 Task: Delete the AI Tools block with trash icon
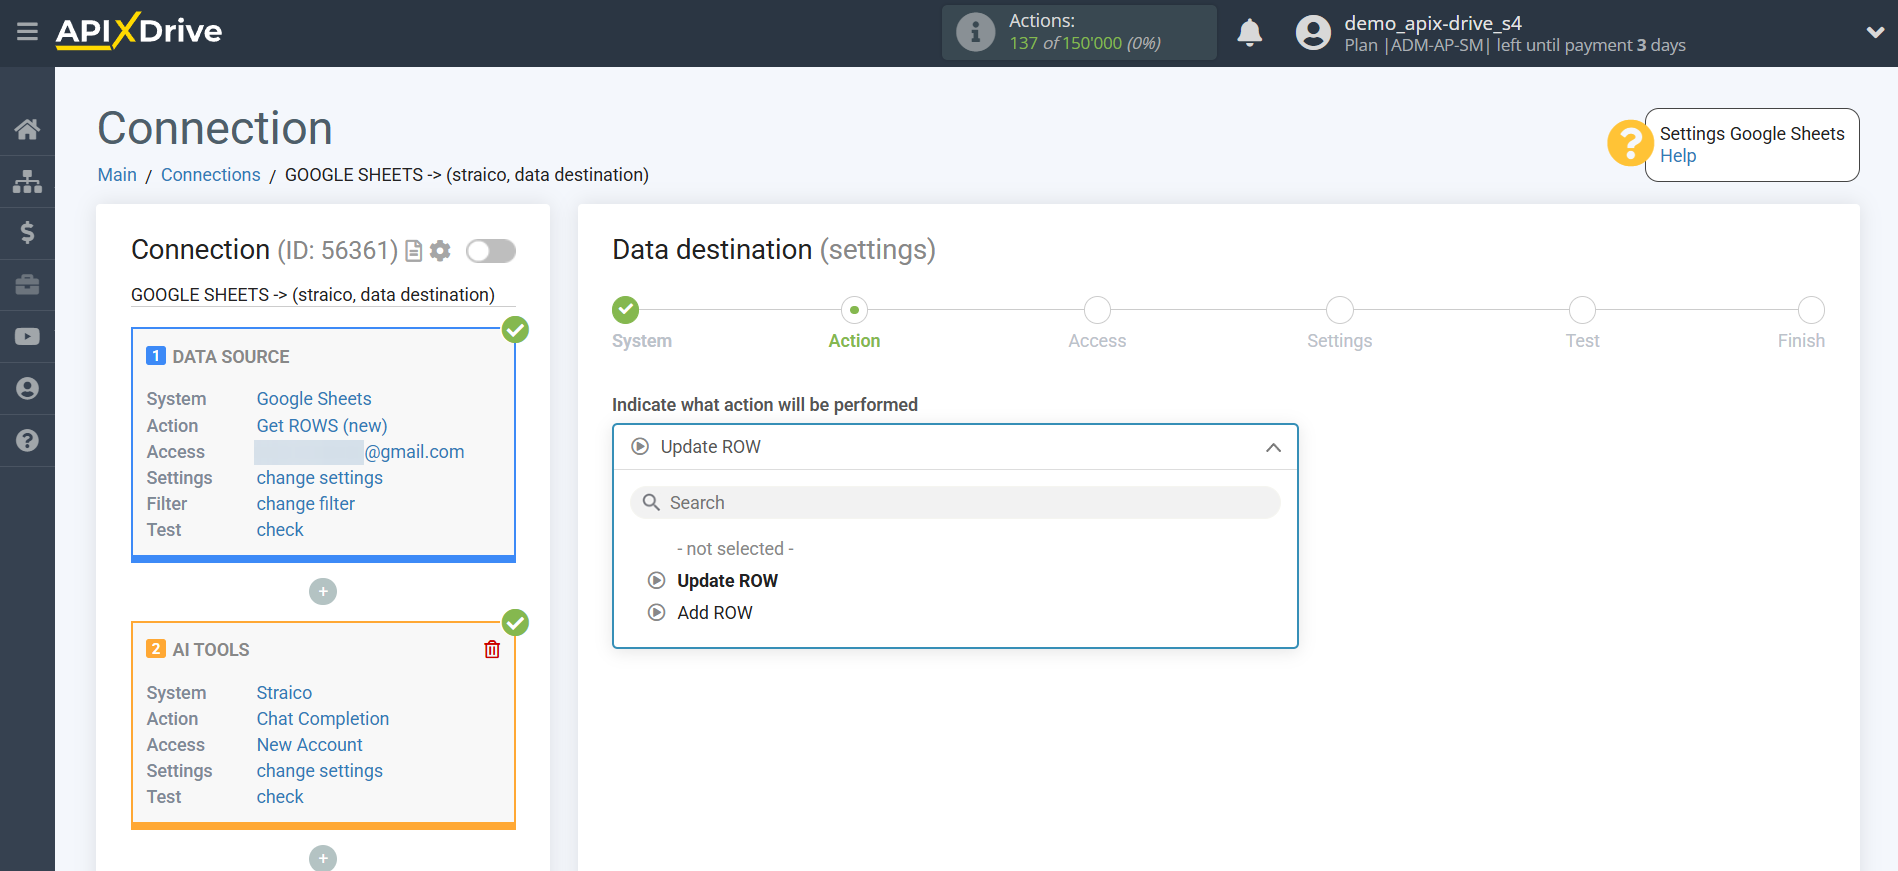click(x=492, y=650)
